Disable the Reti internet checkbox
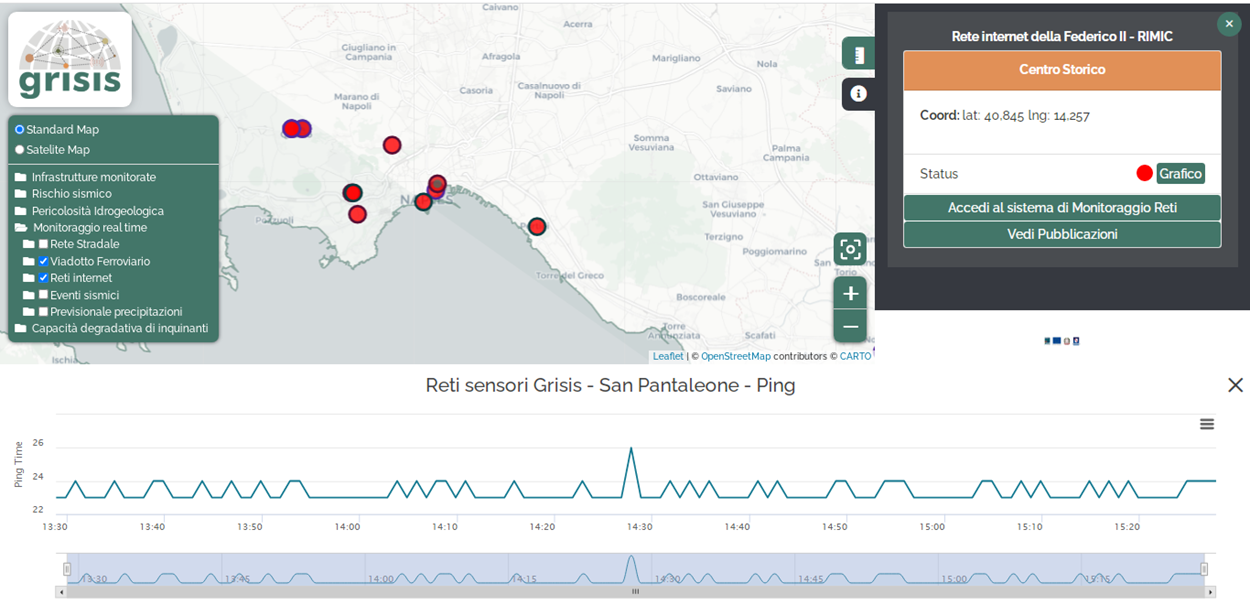 (43, 278)
